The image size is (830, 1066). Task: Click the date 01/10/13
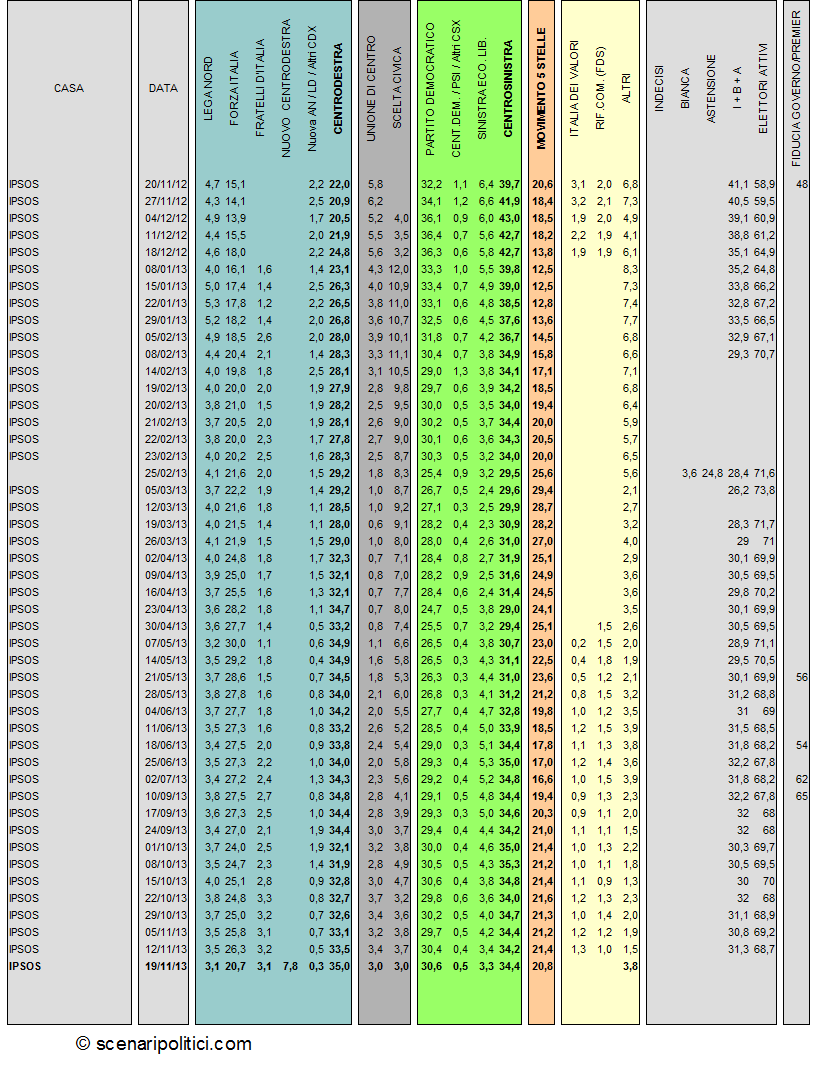pyautogui.click(x=166, y=847)
